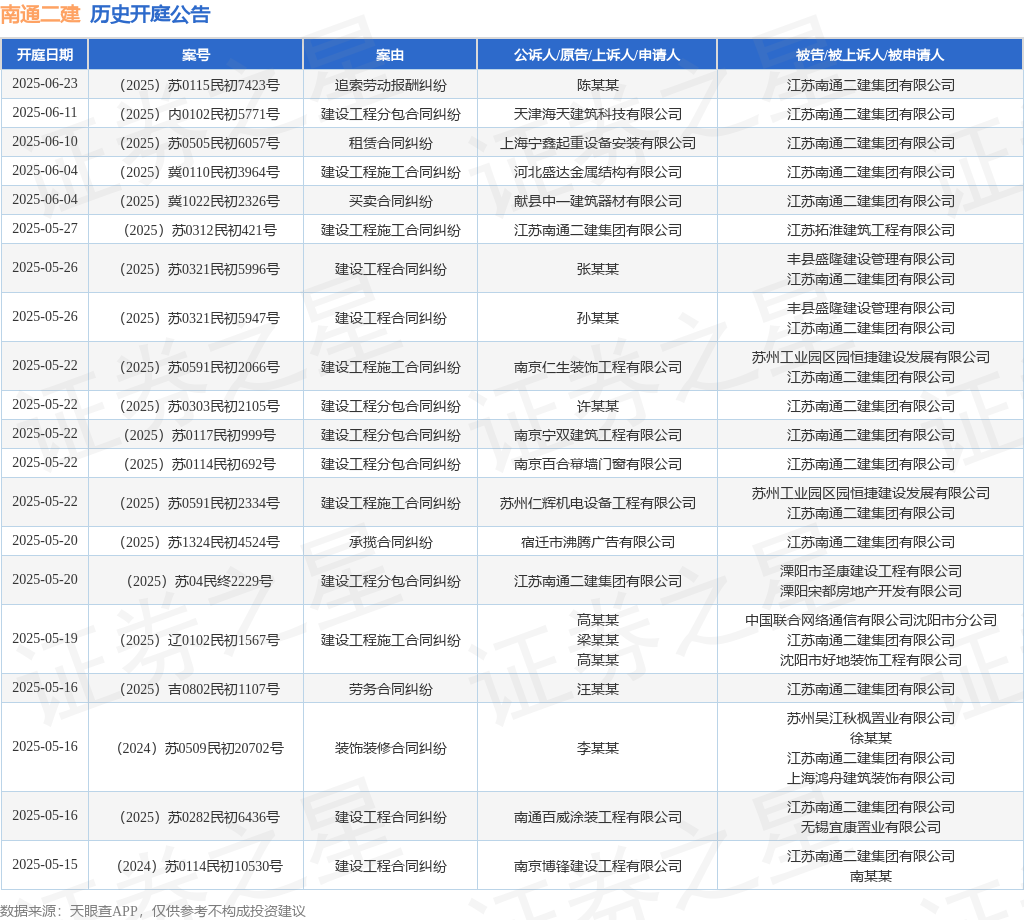The image size is (1024, 920).
Task: Click 承揽合同纠纷 cause cell
Action: (x=391, y=542)
